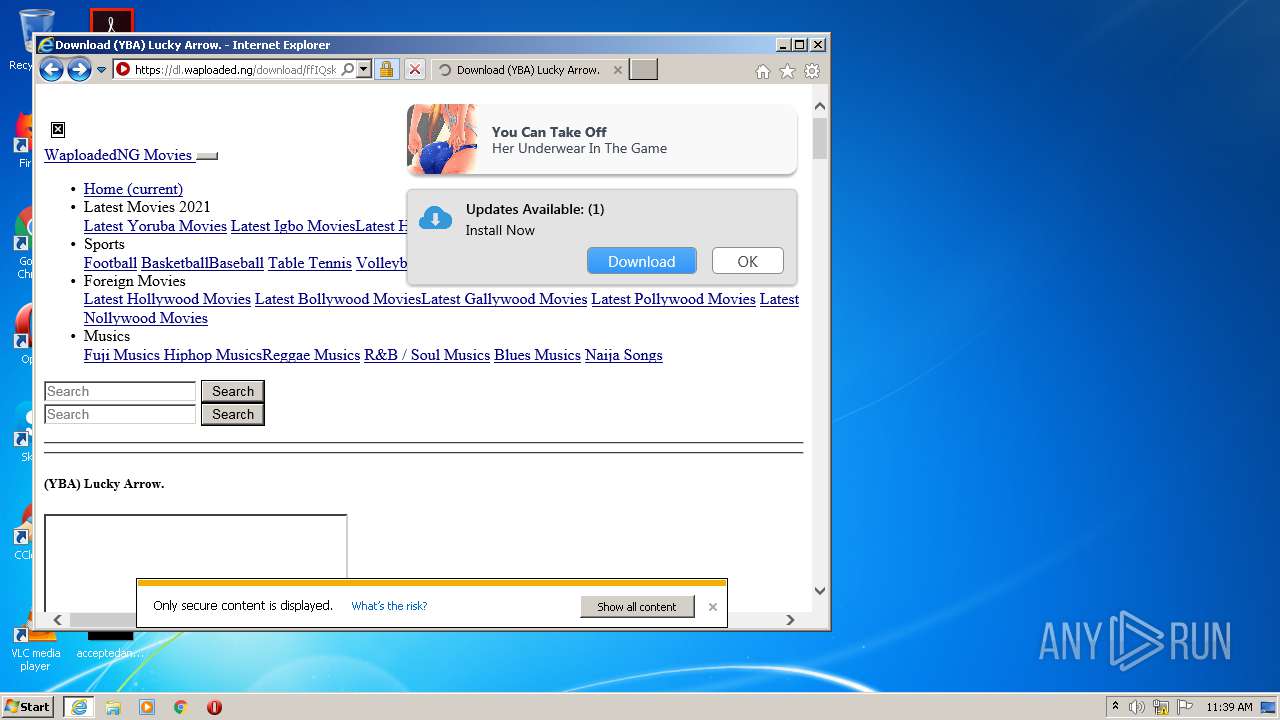Open Latest Yoruba Movies link
This screenshot has height=720, width=1280.
[155, 226]
